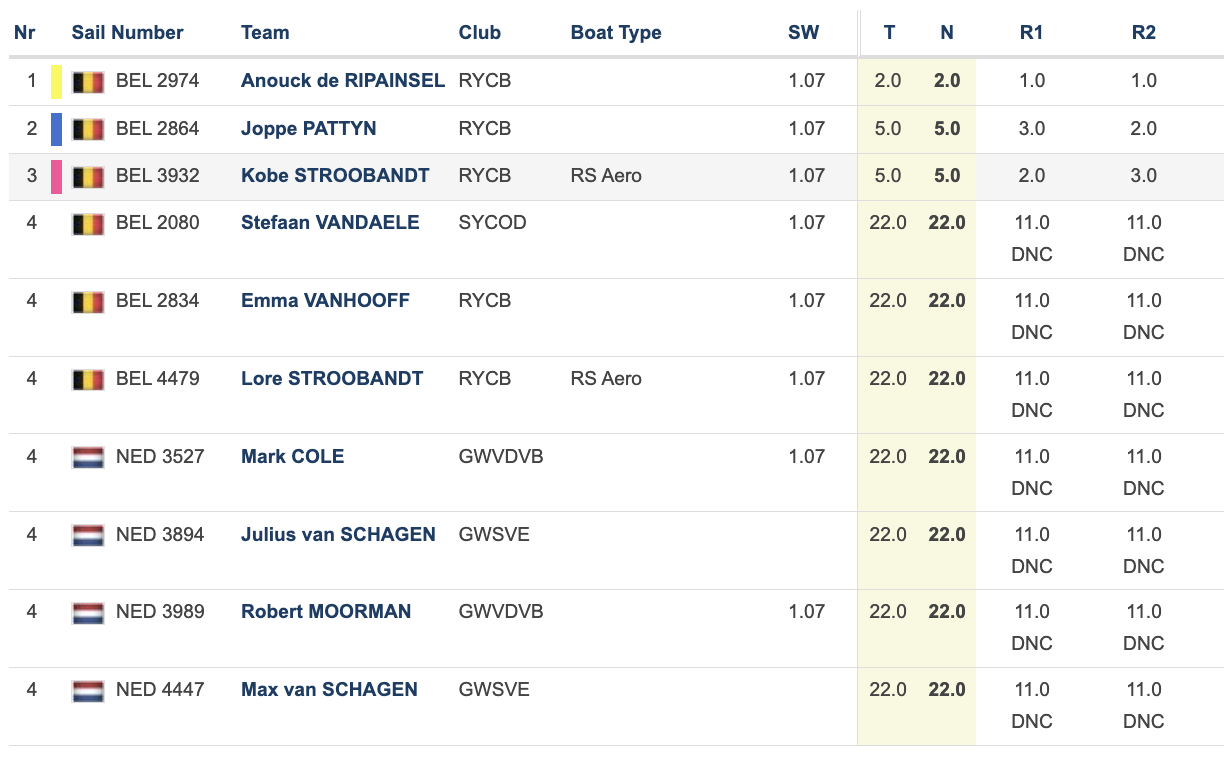Image resolution: width=1224 pixels, height=770 pixels.
Task: Click the pink third-place color marker
Action: 57,176
